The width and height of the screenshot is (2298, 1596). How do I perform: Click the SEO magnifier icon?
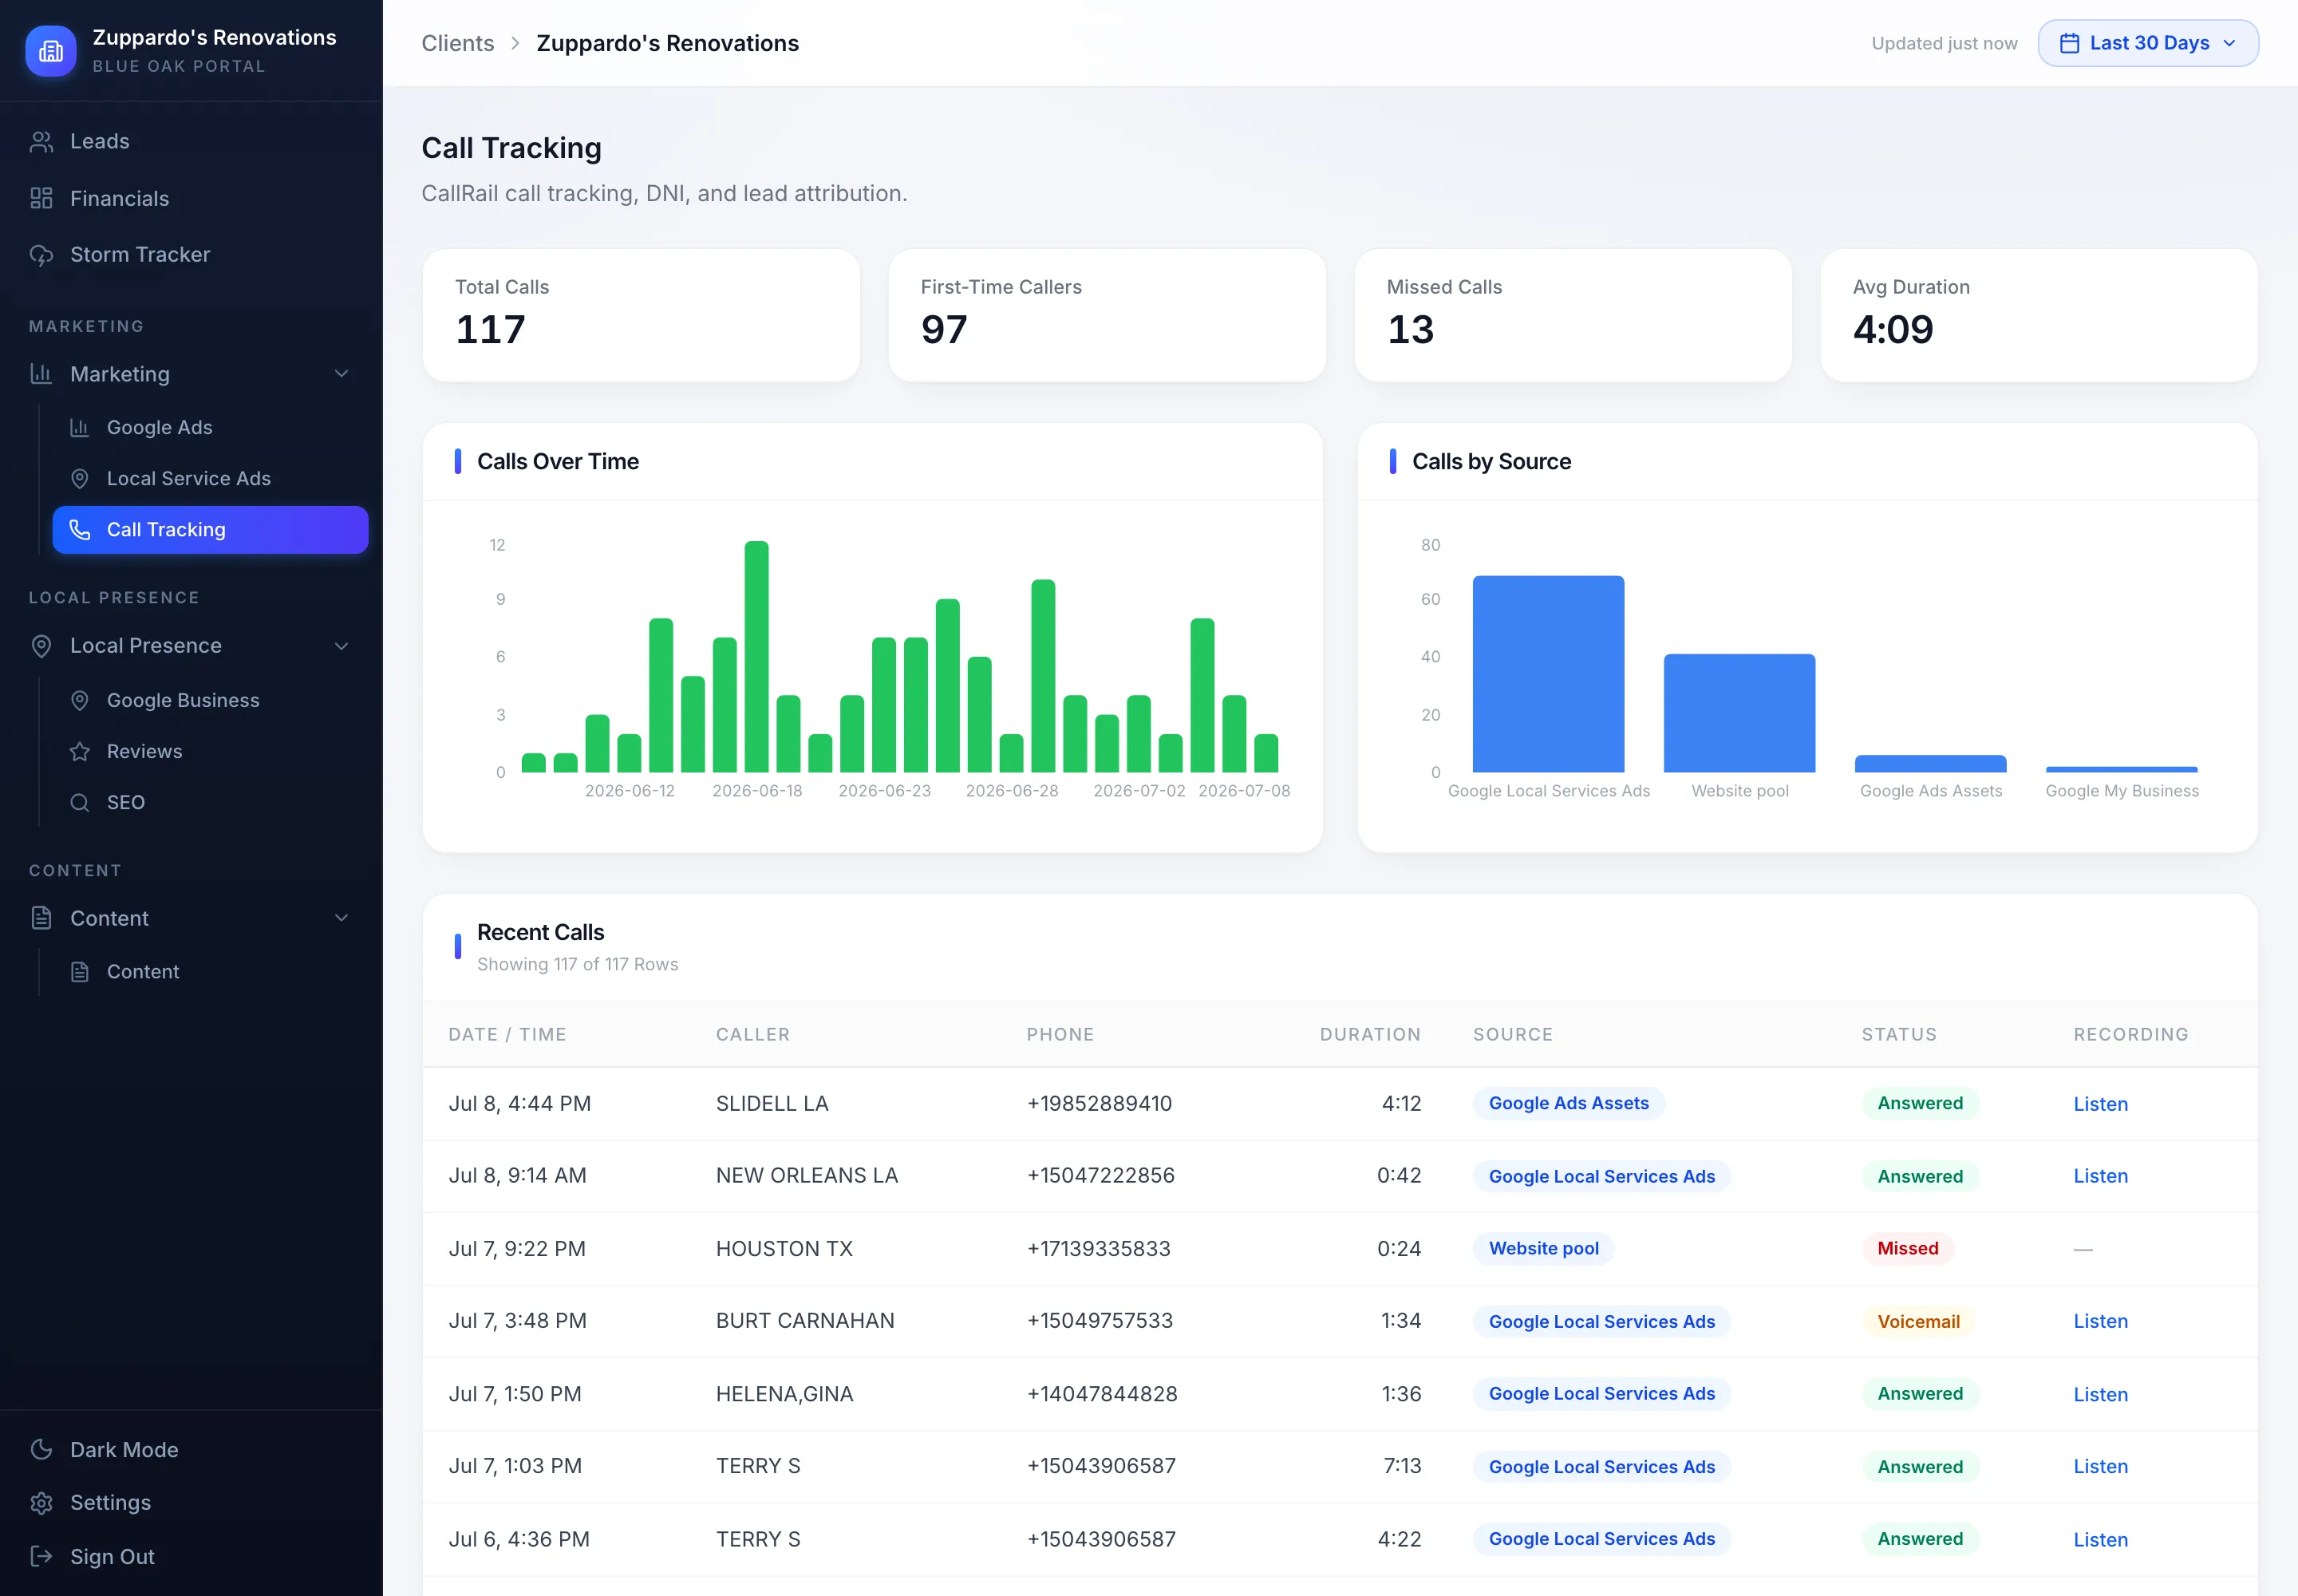(x=80, y=803)
